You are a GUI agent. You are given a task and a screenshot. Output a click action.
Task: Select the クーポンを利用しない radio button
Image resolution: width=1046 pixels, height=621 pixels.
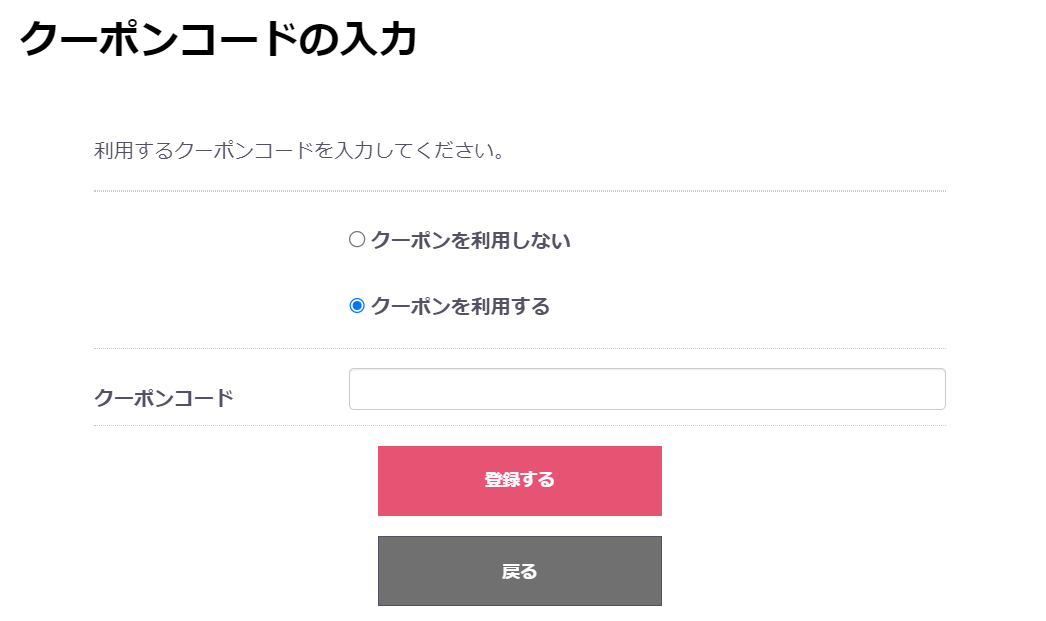pyautogui.click(x=357, y=240)
